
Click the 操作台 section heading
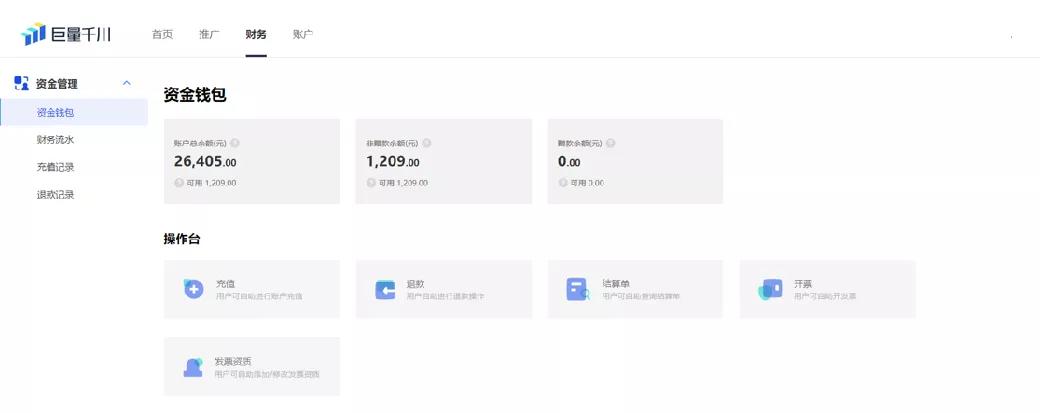click(x=182, y=239)
